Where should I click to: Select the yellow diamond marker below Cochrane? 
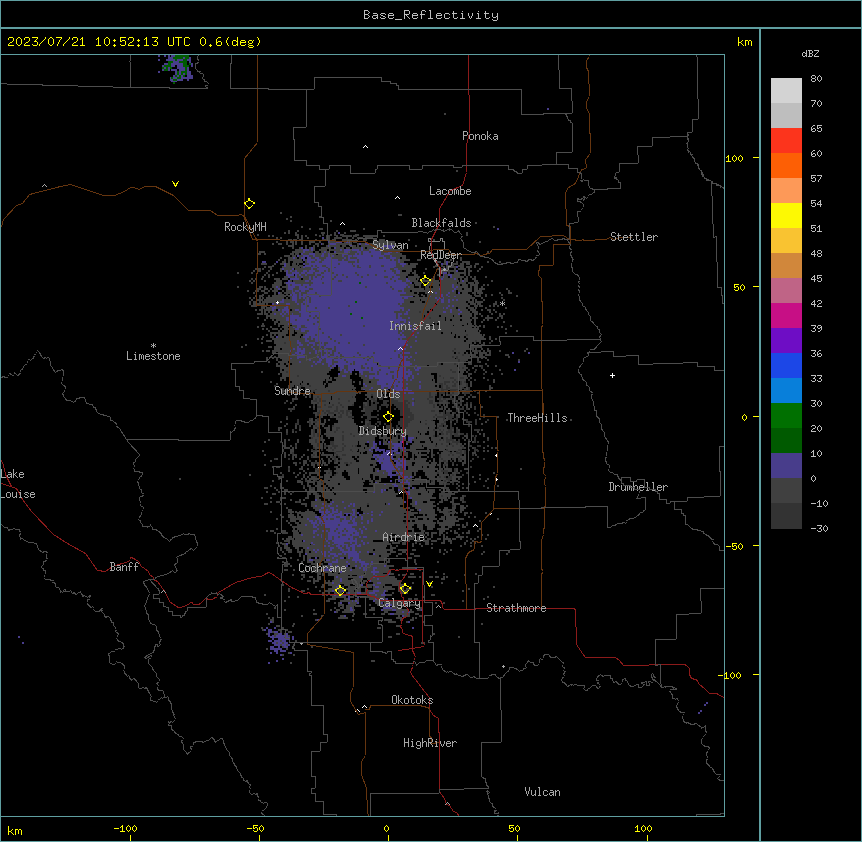pyautogui.click(x=340, y=590)
